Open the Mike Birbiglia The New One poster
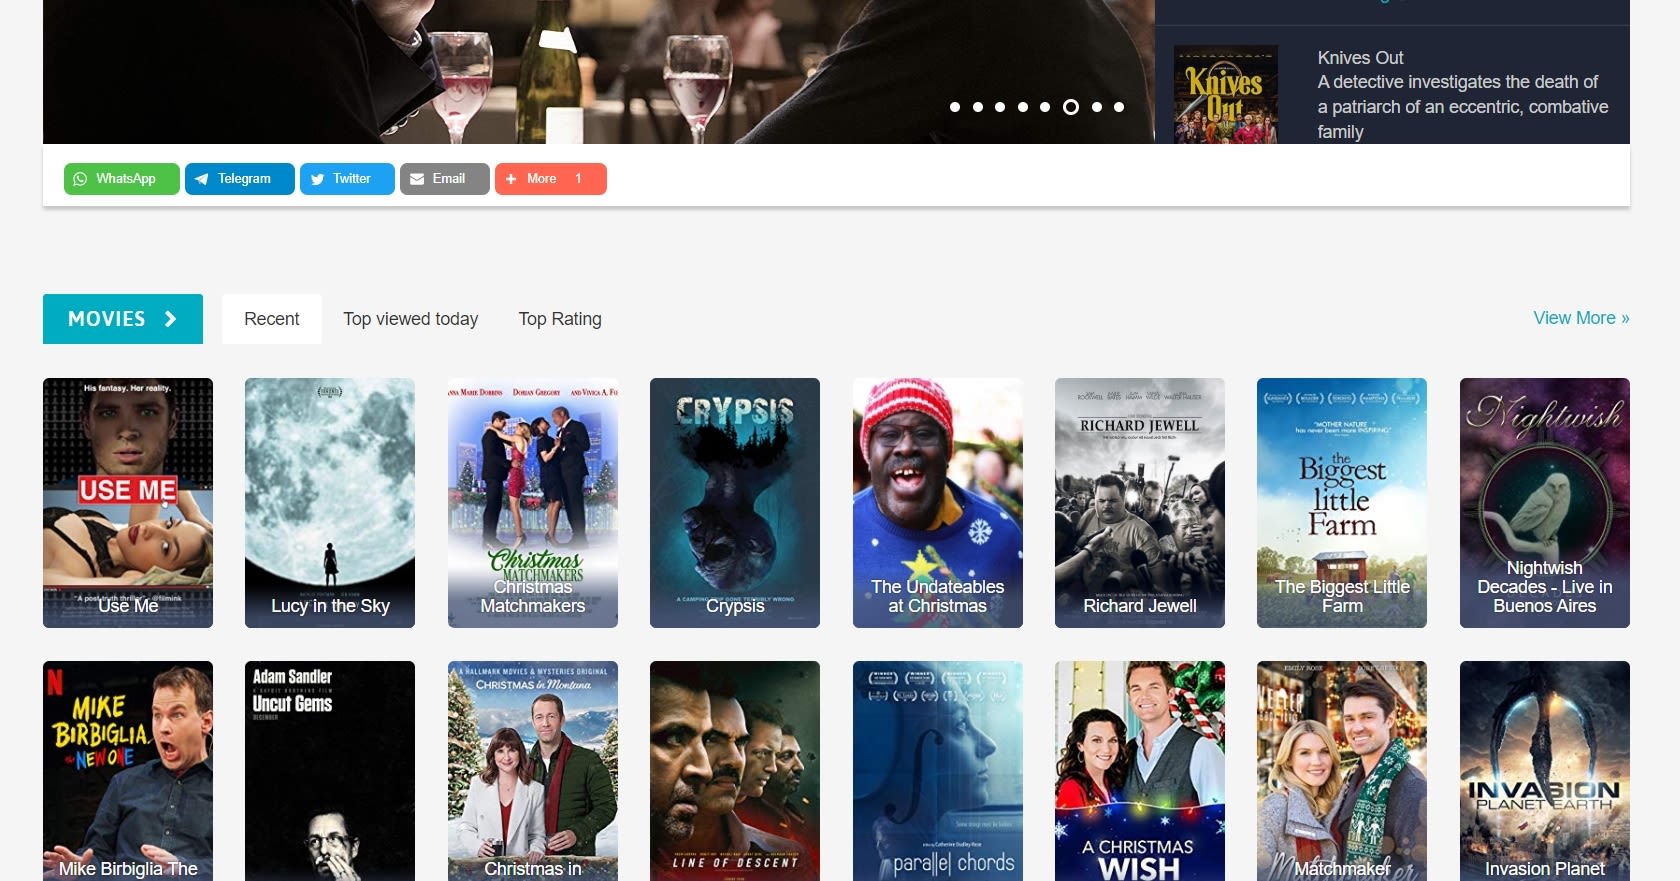Screen dimensions: 1680x881 coord(128,771)
